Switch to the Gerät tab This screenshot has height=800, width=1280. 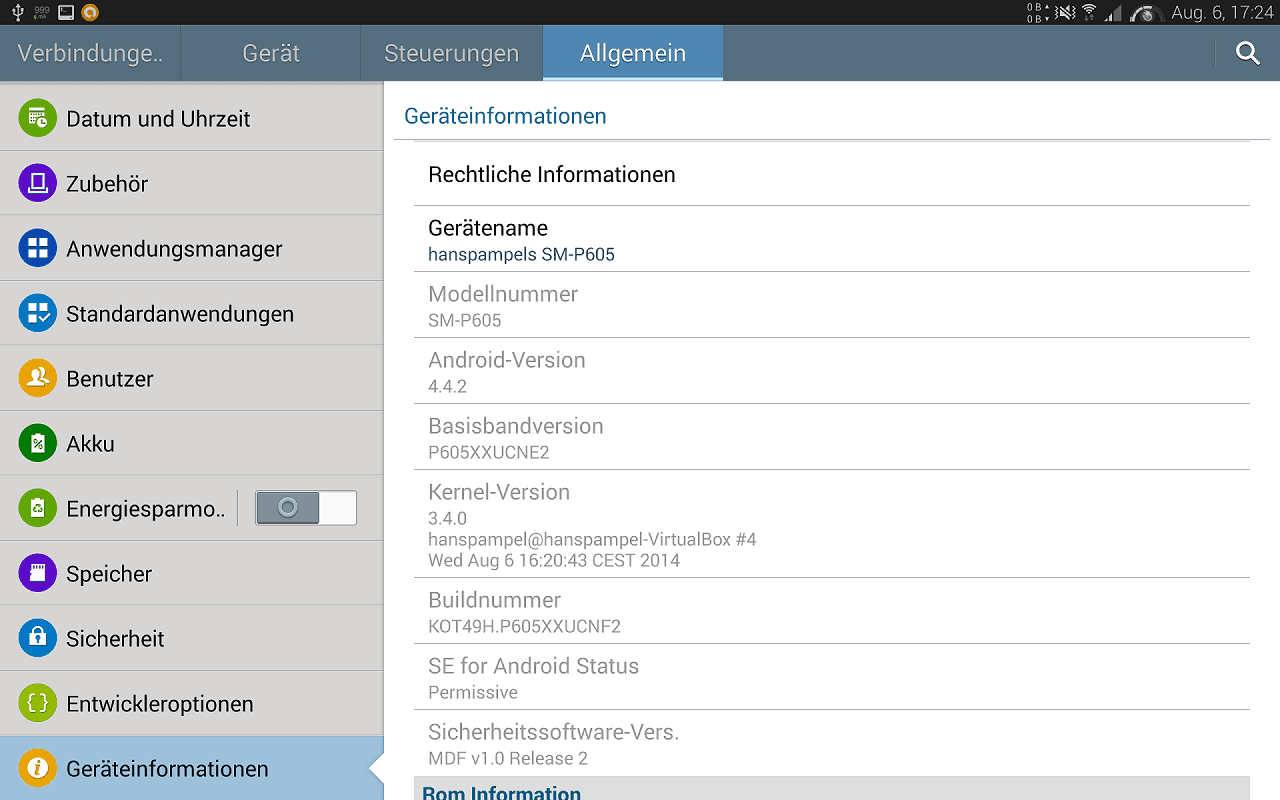271,53
